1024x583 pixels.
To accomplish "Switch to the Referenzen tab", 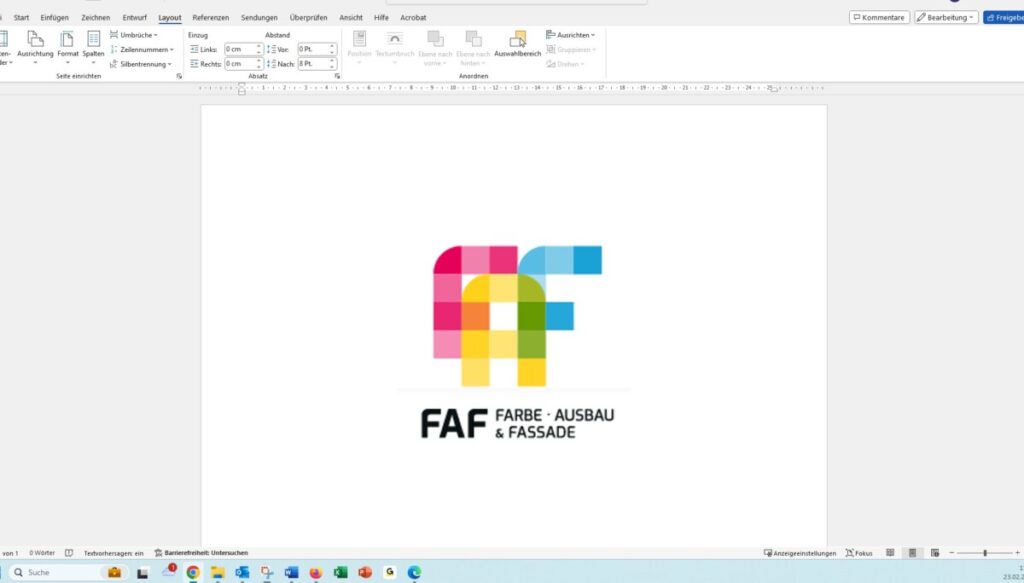I will coord(210,18).
